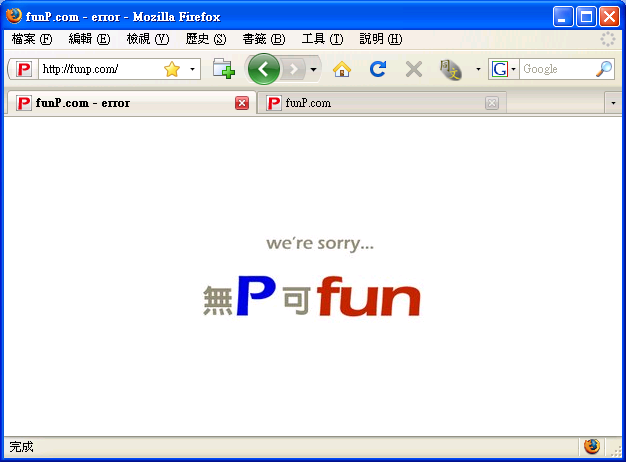Close the Firefox window
This screenshot has height=462, width=626.
click(609, 17)
